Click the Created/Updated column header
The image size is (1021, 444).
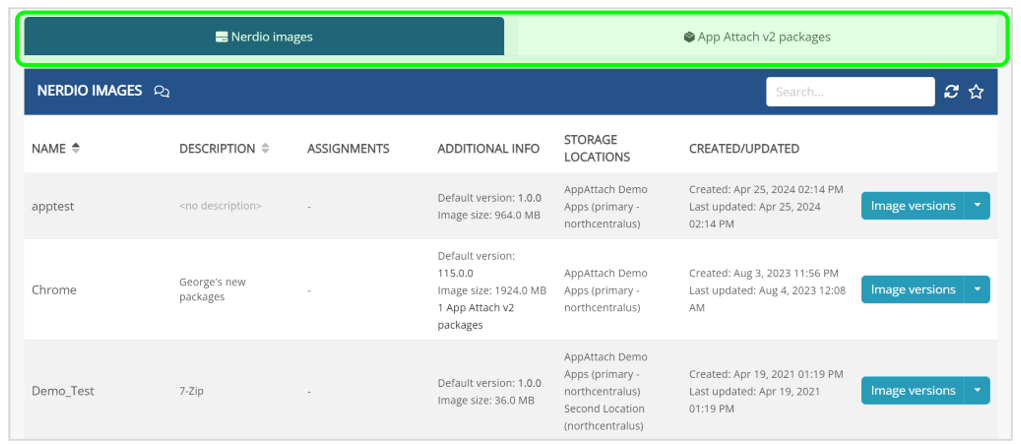click(744, 148)
